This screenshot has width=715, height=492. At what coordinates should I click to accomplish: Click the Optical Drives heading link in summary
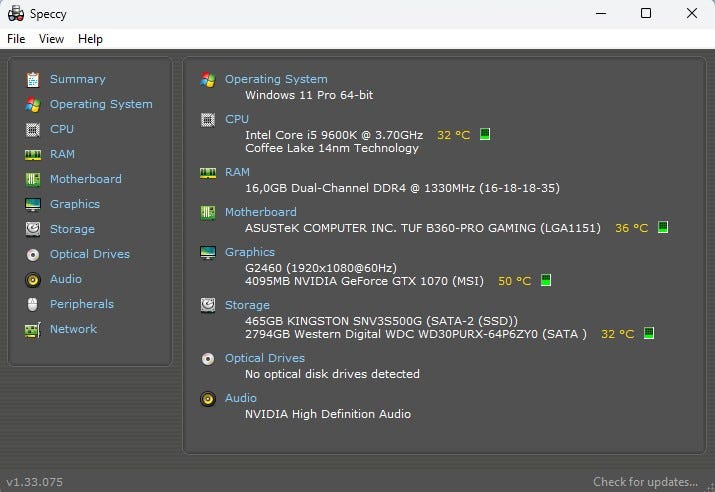tap(265, 358)
